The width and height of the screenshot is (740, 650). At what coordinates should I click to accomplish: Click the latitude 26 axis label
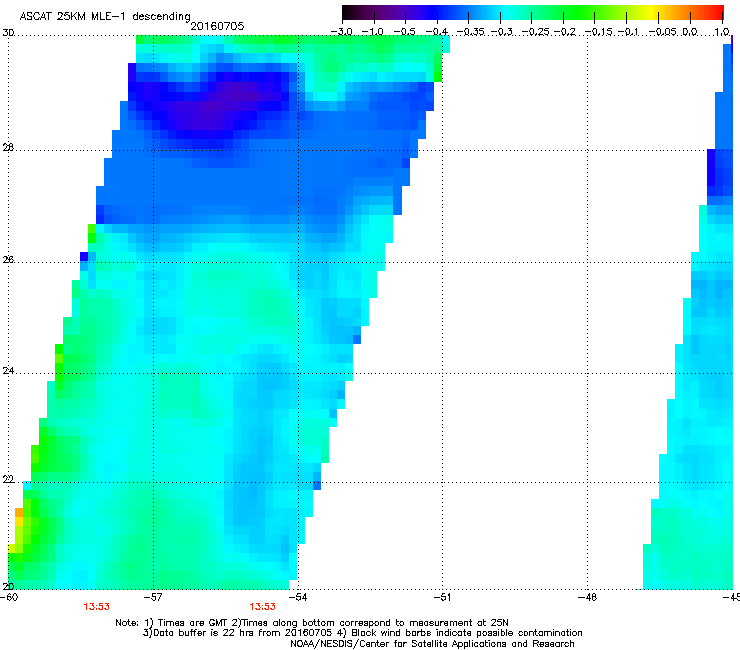coord(8,260)
